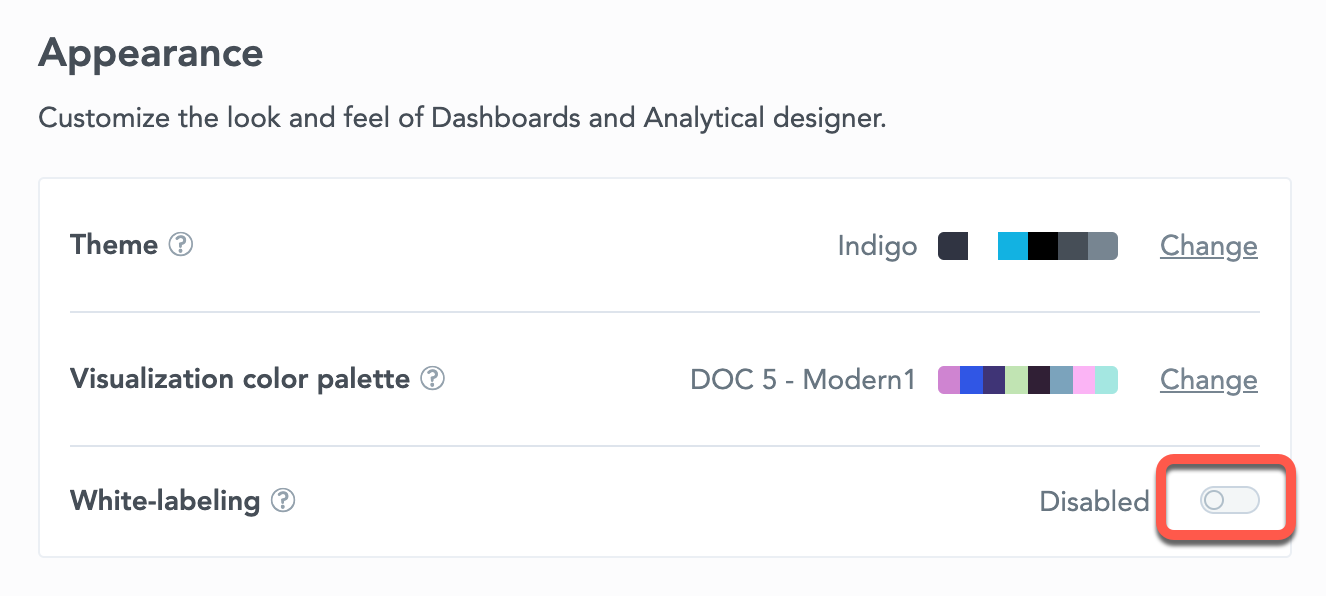The height and width of the screenshot is (596, 1326).
Task: Click the cyan swatch in Theme row
Action: tap(1013, 246)
